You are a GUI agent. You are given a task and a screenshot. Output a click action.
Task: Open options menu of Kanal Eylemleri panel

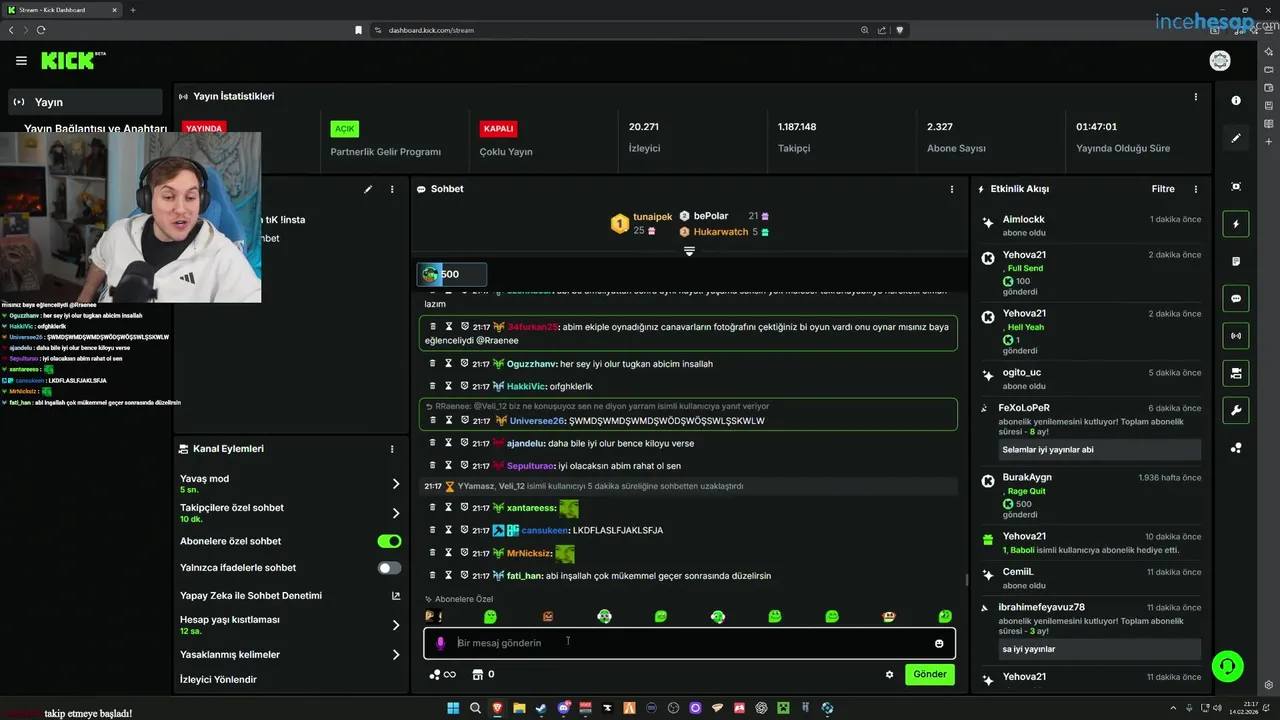pos(392,449)
